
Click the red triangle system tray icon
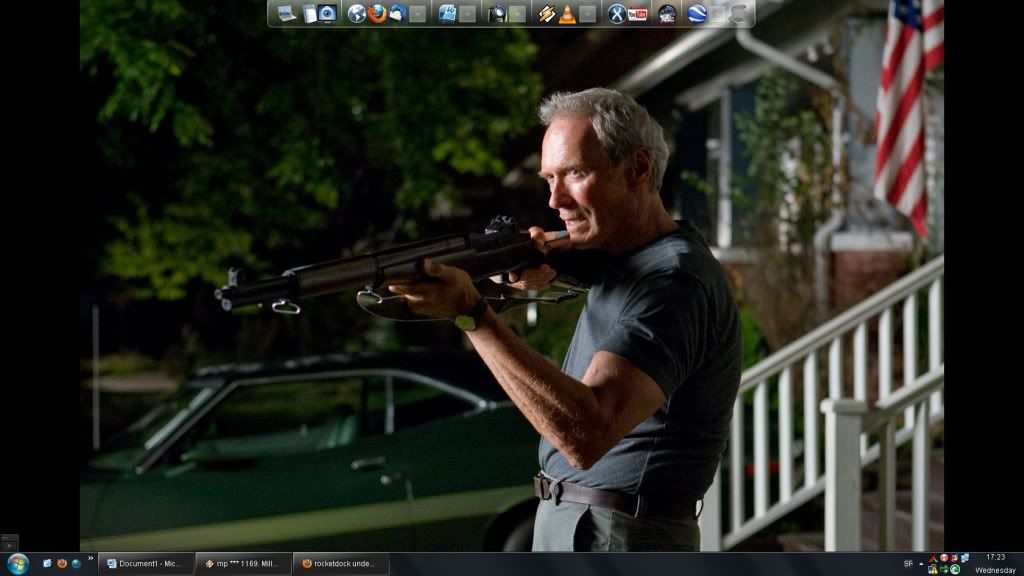pyautogui.click(x=933, y=558)
